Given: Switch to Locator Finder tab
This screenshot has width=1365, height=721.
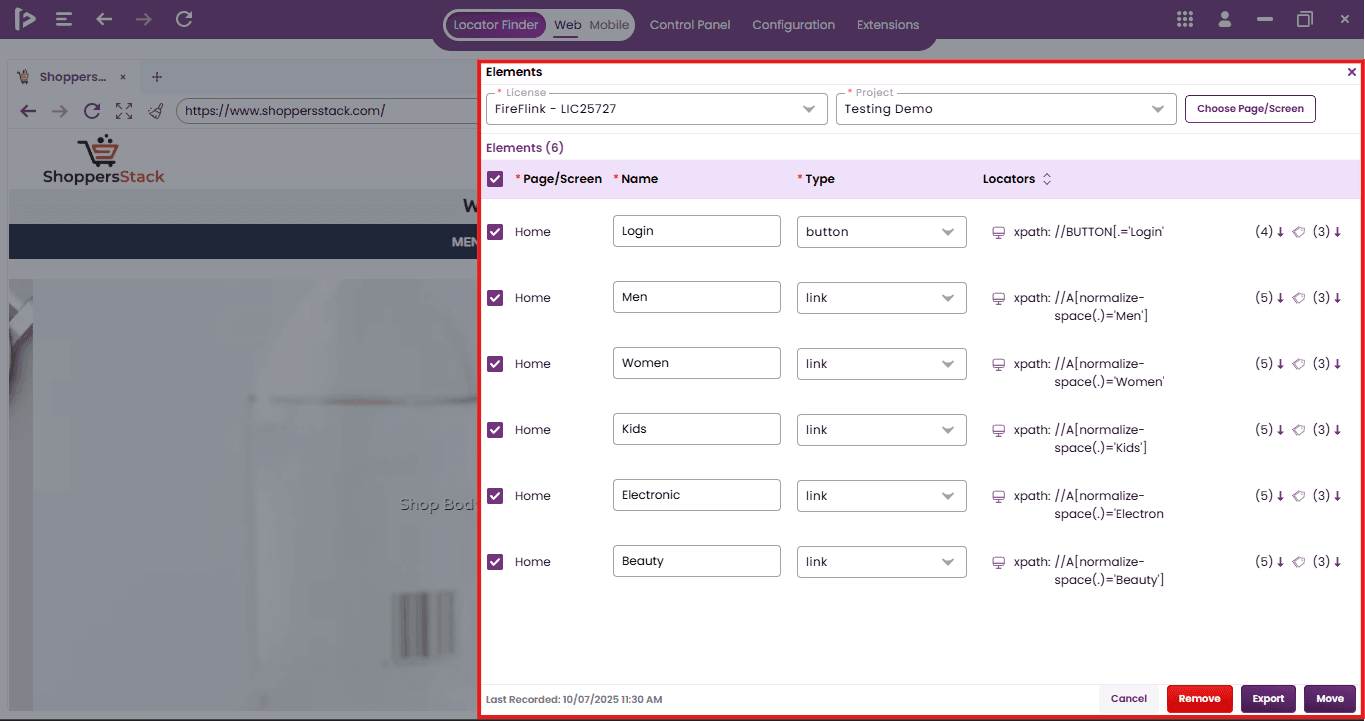Looking at the screenshot, I should pos(496,25).
